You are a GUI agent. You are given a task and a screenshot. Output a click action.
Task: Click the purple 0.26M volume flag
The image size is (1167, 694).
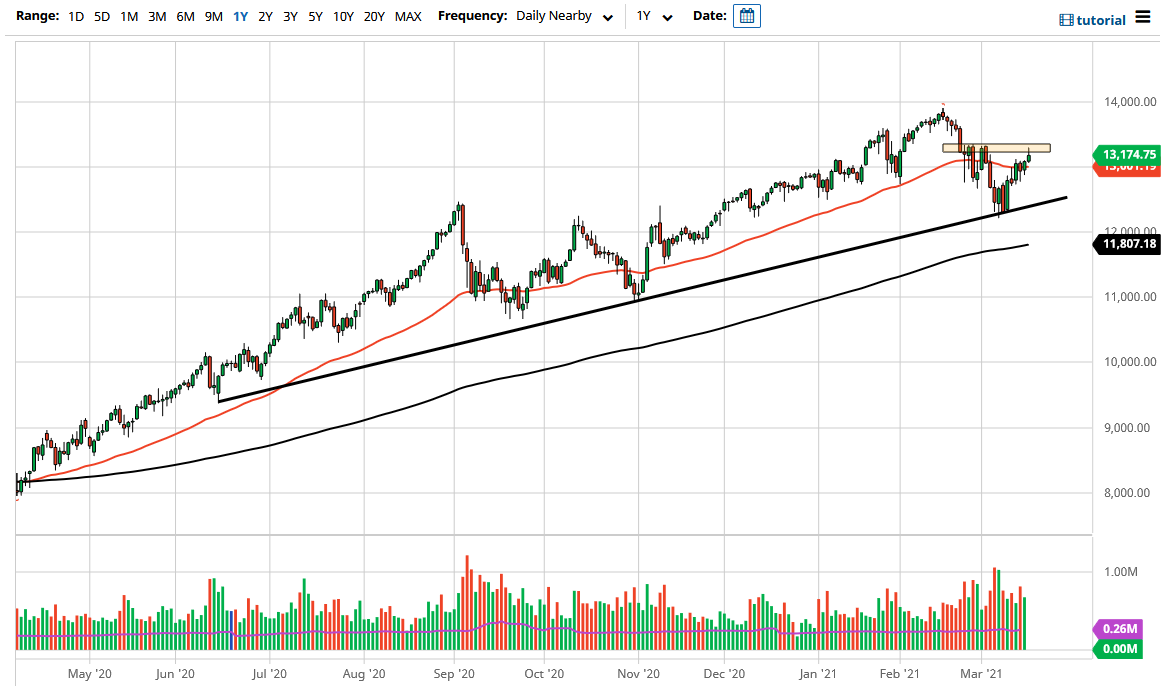pyautogui.click(x=1122, y=628)
